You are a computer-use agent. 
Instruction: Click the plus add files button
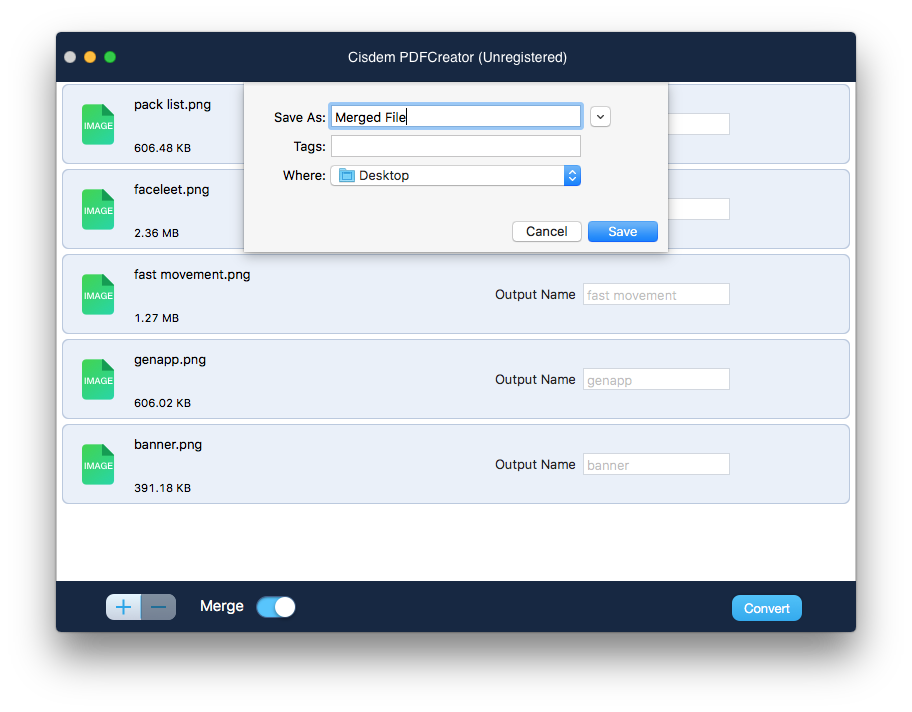(x=123, y=607)
